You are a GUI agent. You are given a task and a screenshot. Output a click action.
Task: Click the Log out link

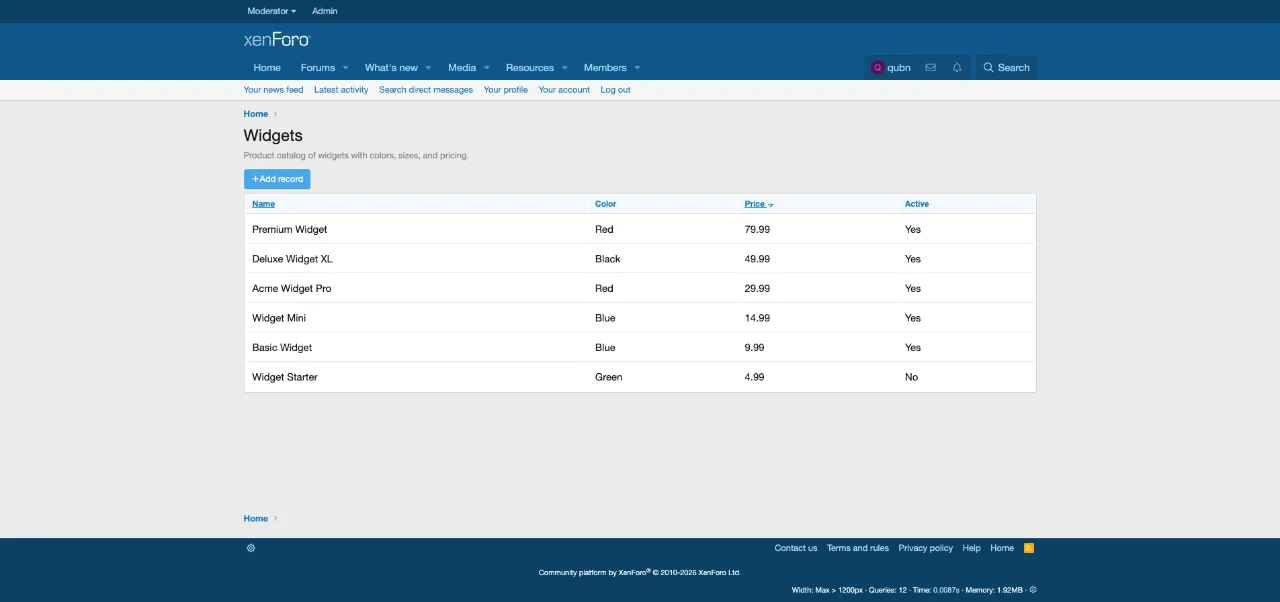point(615,90)
